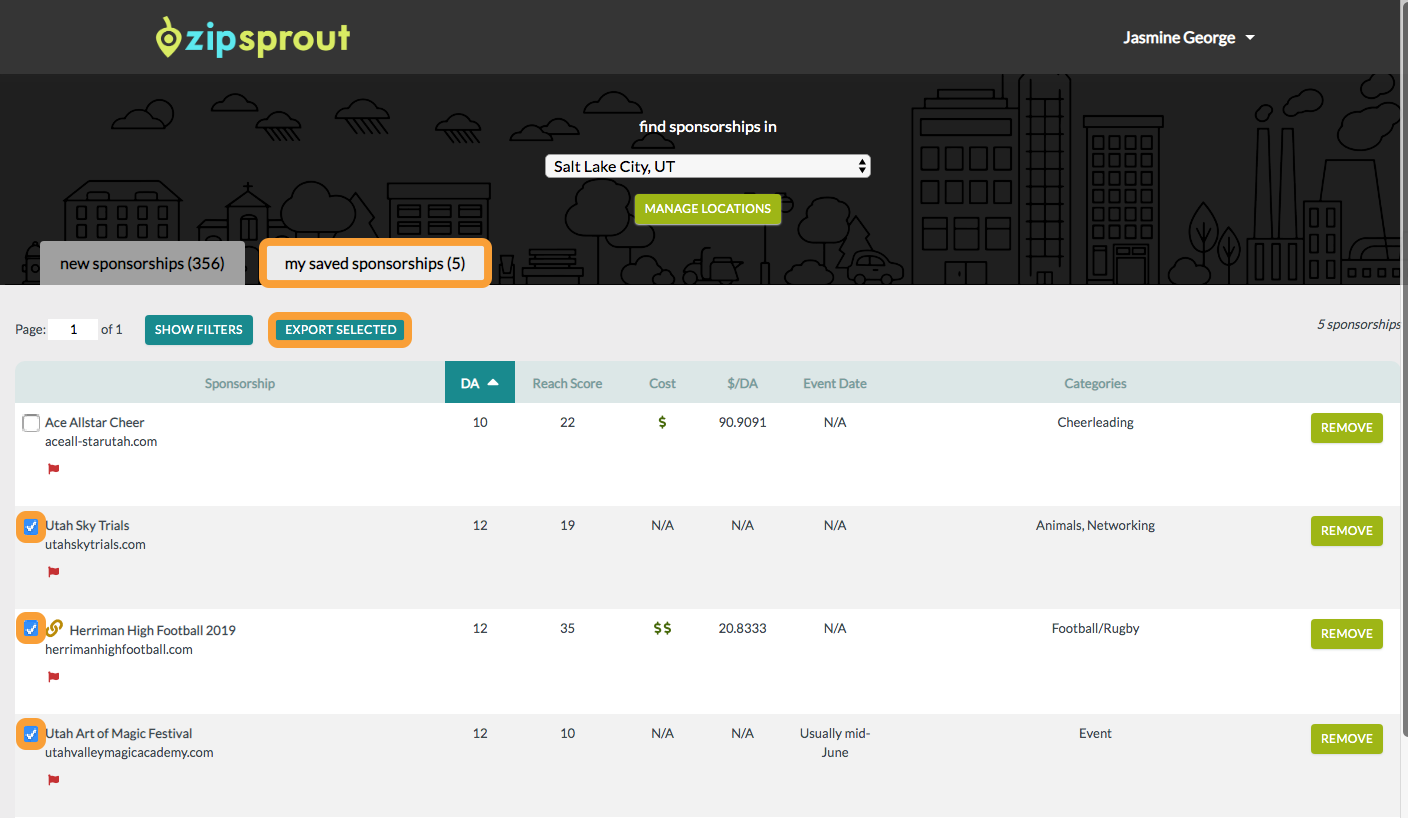Screen dimensions: 1408x818
Task: Remove Utah Art of Magic Festival sponsorship
Action: (1347, 739)
